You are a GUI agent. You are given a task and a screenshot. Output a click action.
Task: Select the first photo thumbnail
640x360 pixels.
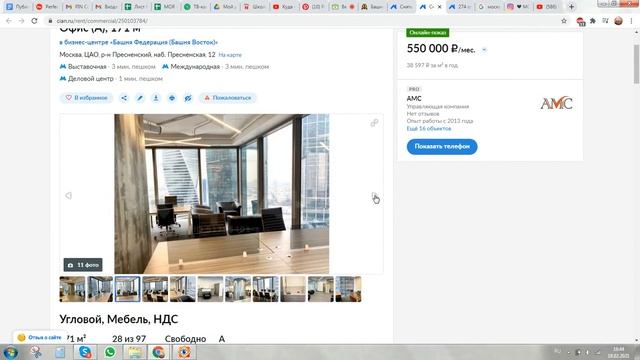tap(72, 289)
